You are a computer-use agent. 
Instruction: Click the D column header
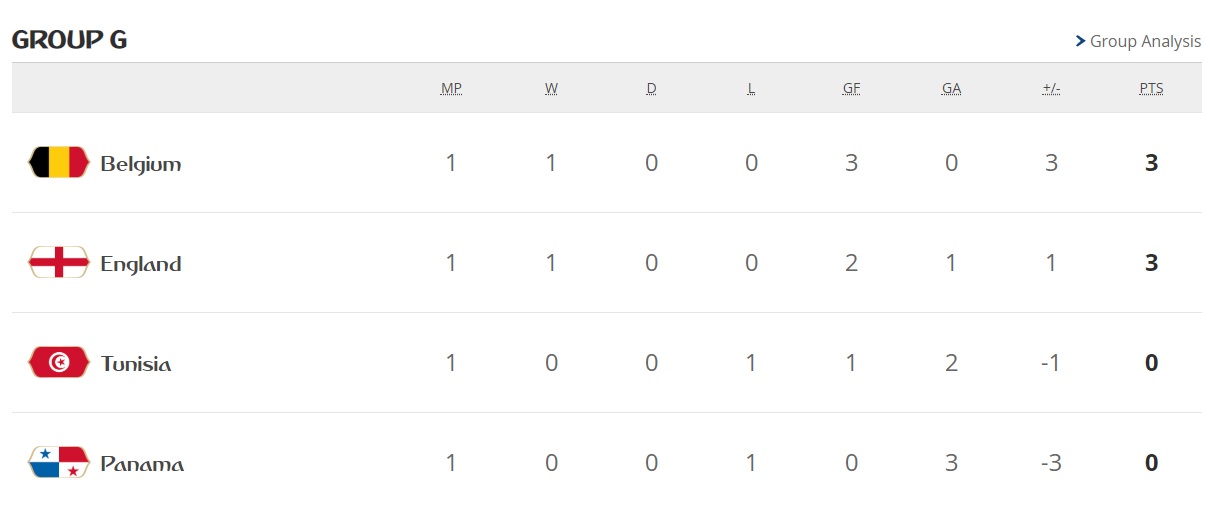pos(651,88)
